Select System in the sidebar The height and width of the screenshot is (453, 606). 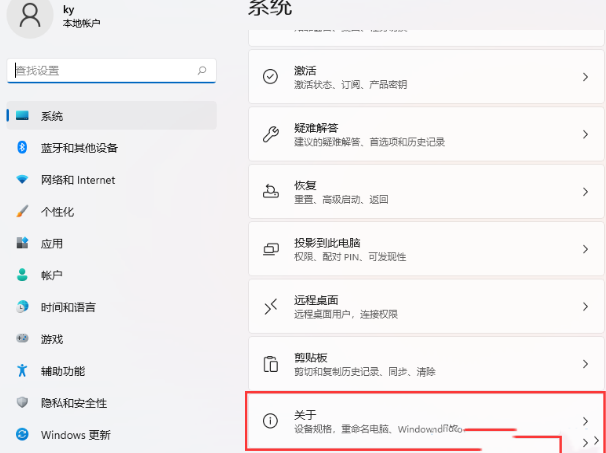[x=110, y=116]
